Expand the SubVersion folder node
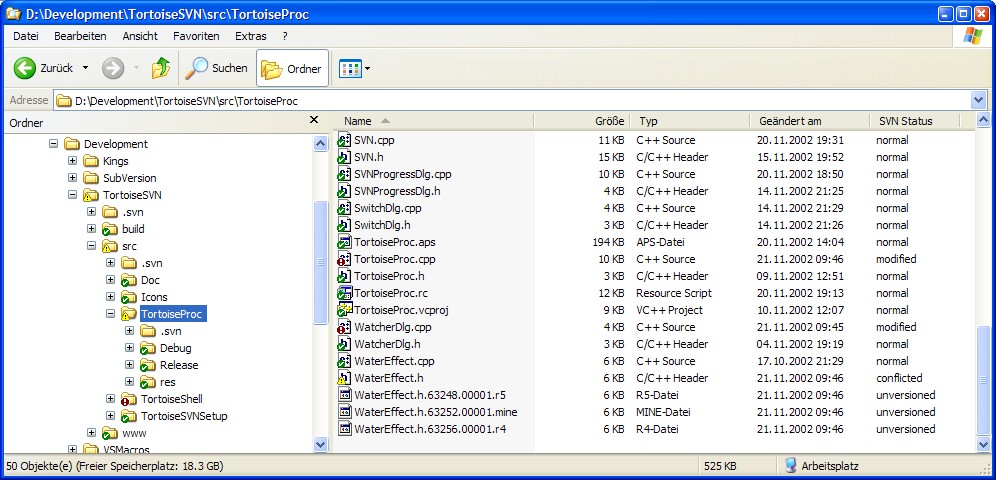Screen dimensions: 996x480 click(72, 178)
